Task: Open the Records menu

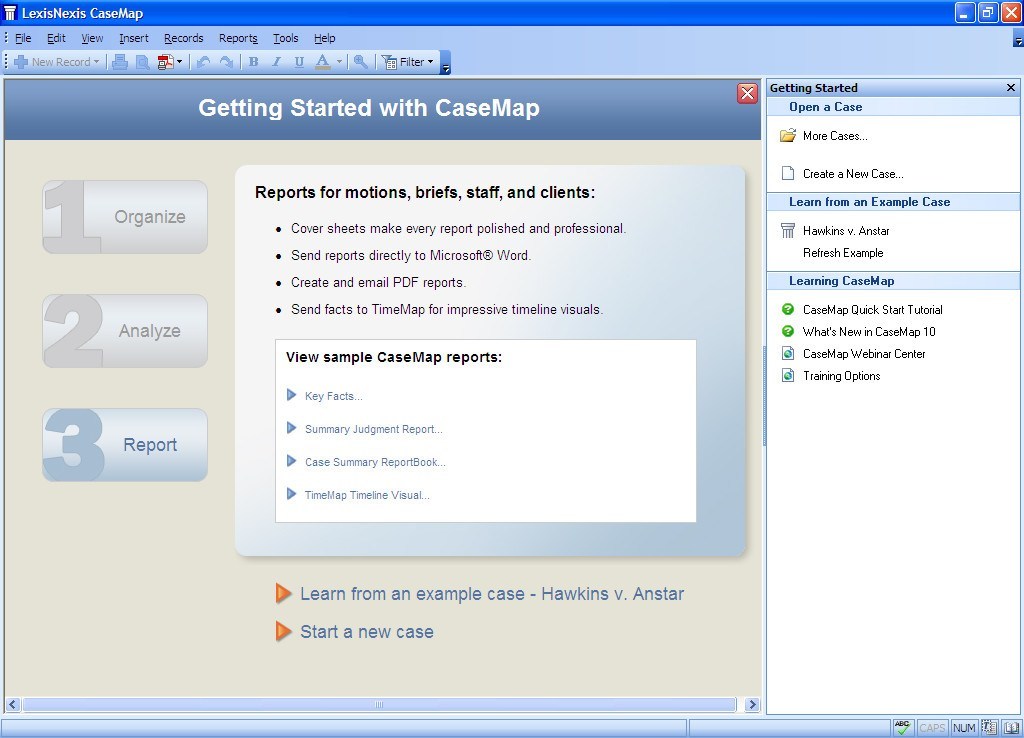Action: click(184, 38)
